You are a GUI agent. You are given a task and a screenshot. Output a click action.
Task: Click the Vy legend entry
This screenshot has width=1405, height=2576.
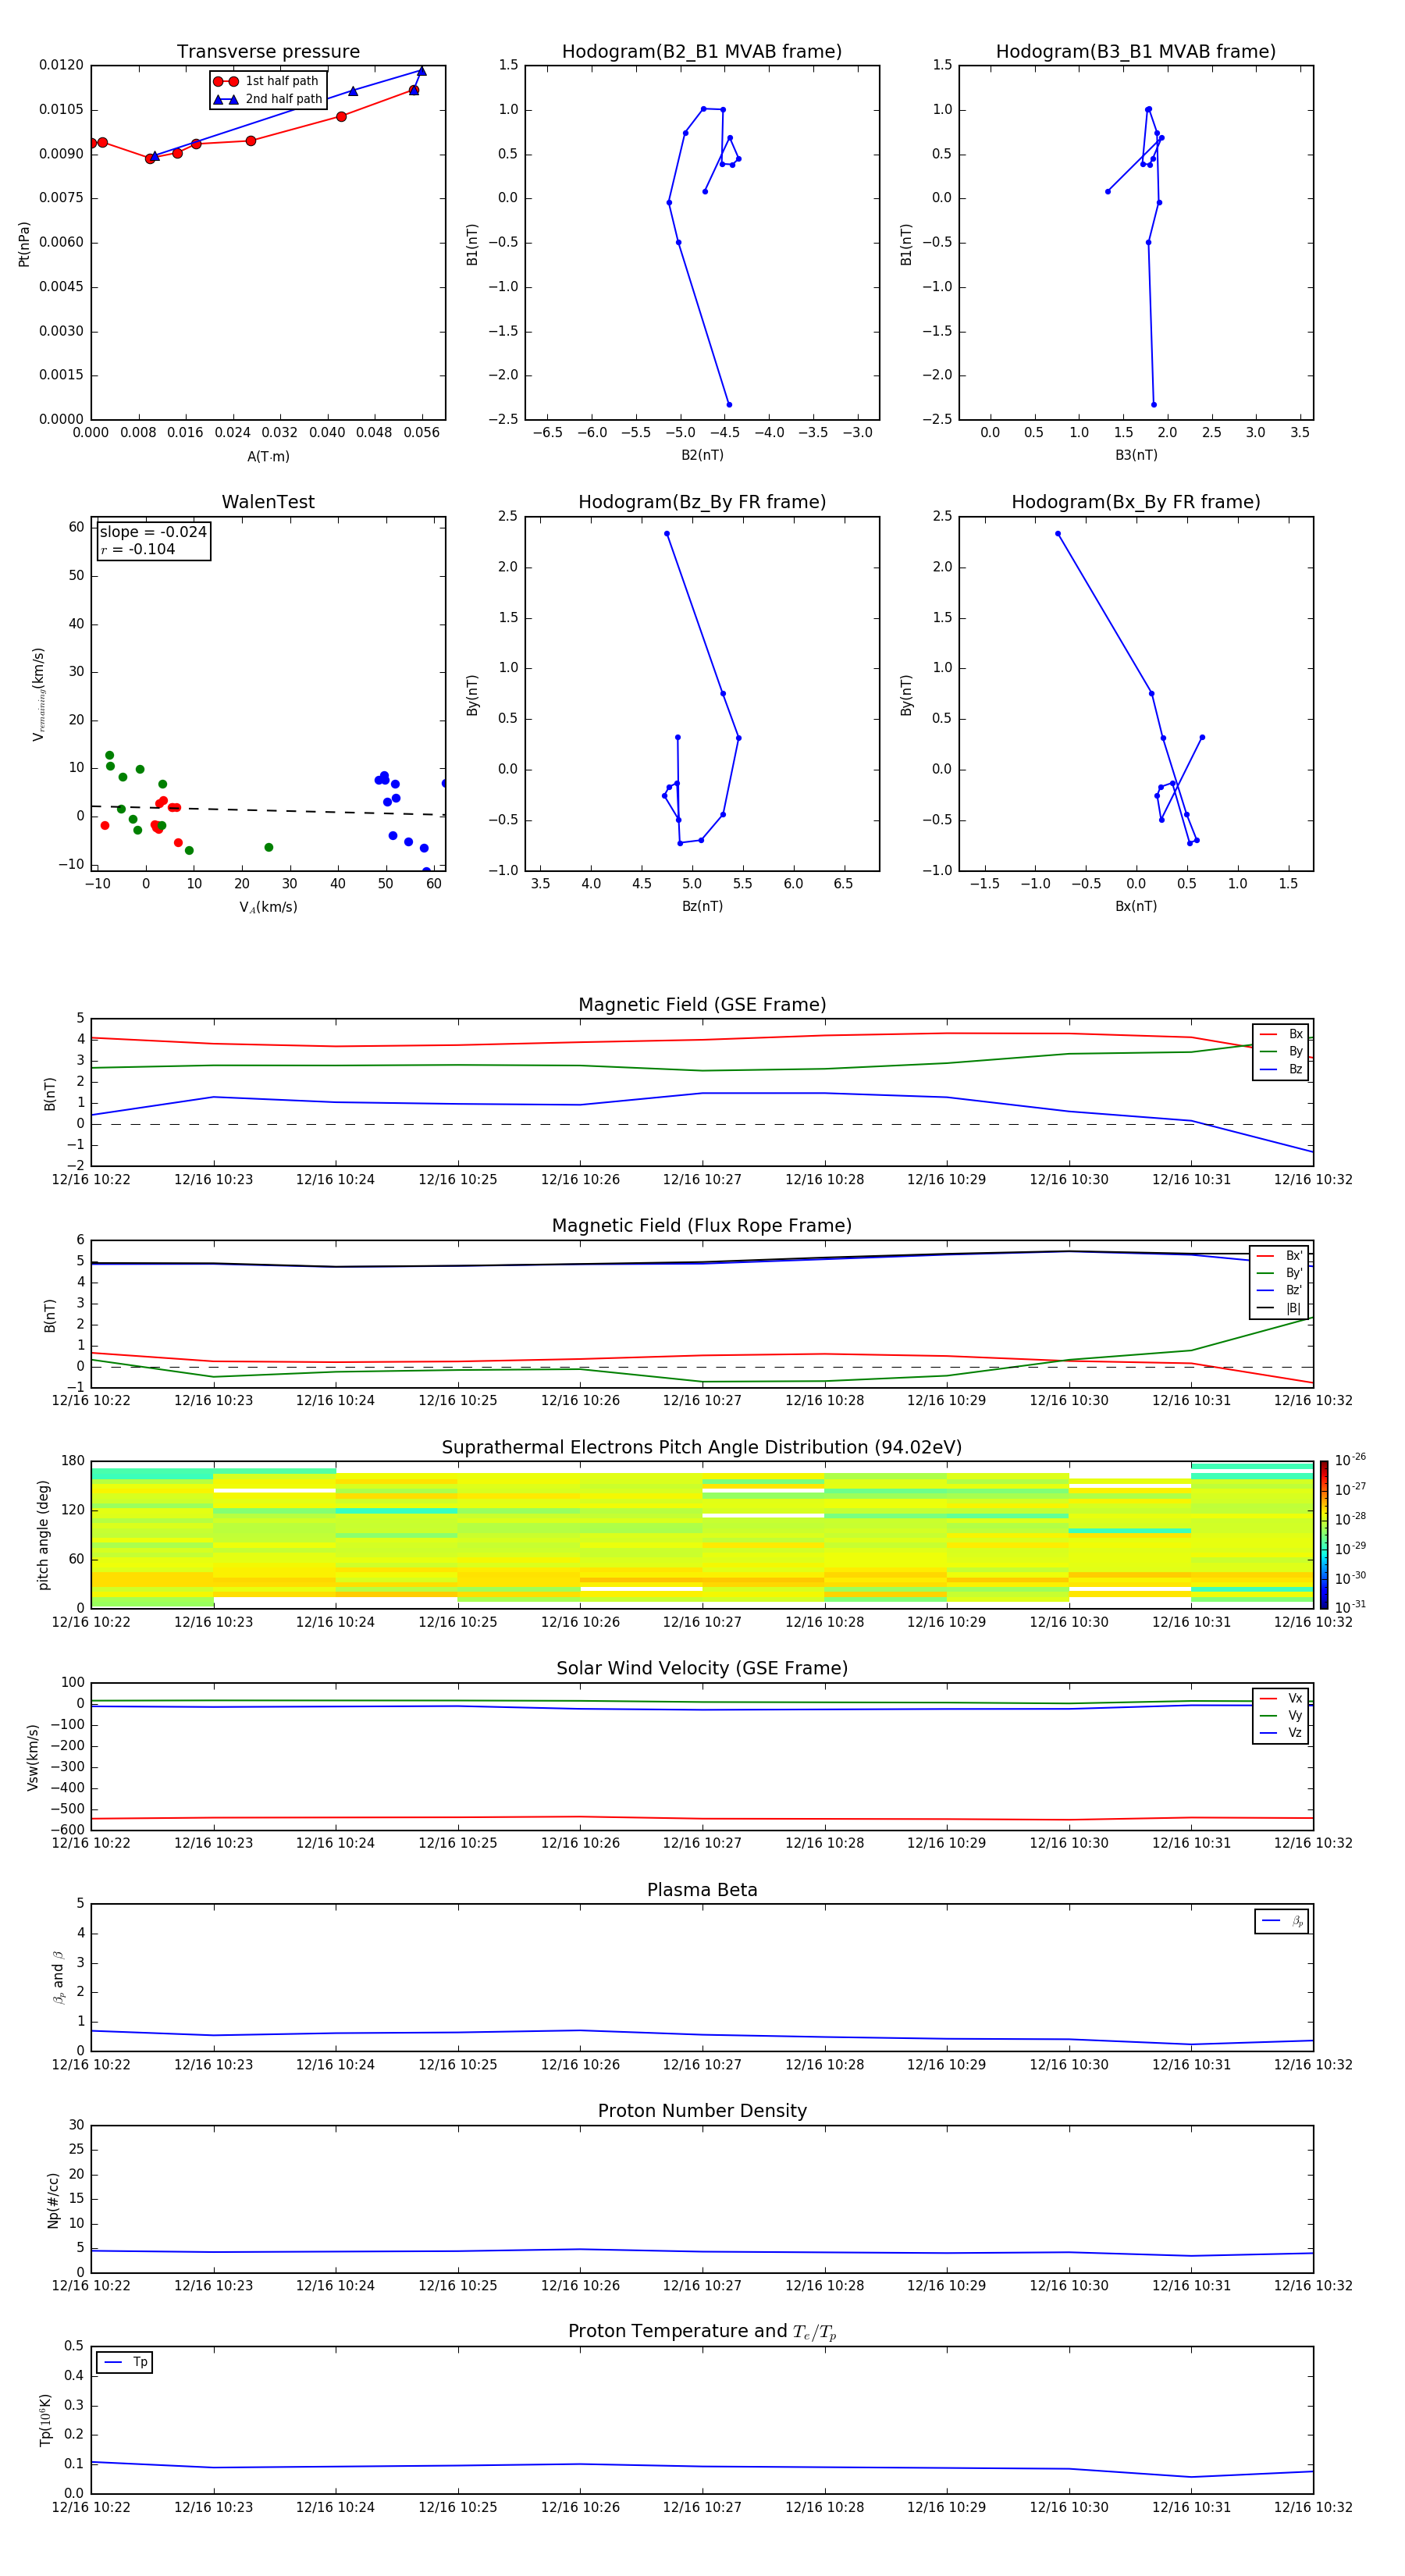[x=1281, y=1715]
